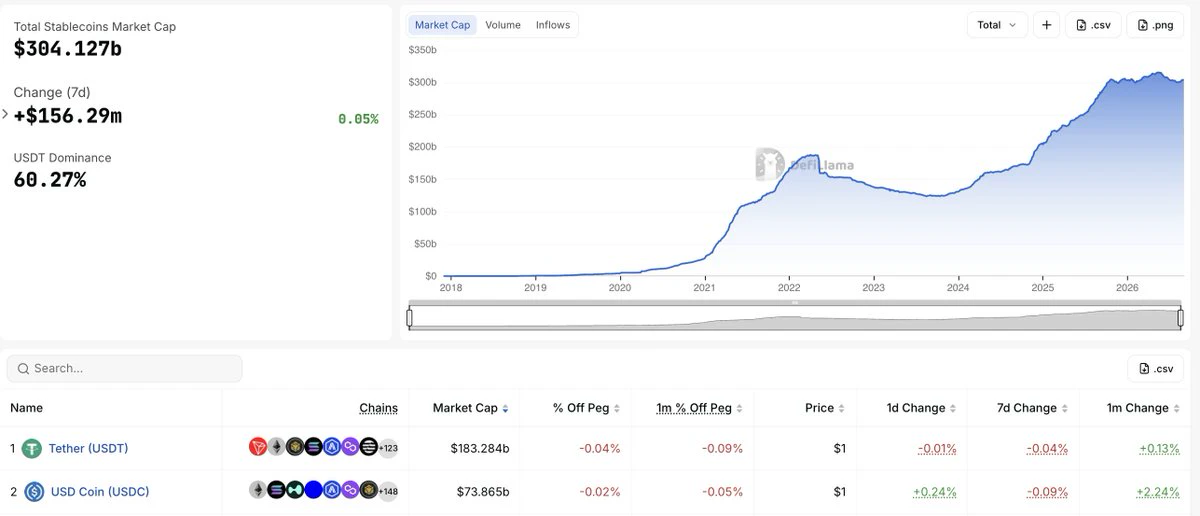Click USDC 1m change +2.24%
This screenshot has width=1200, height=516.
[x=1158, y=492]
